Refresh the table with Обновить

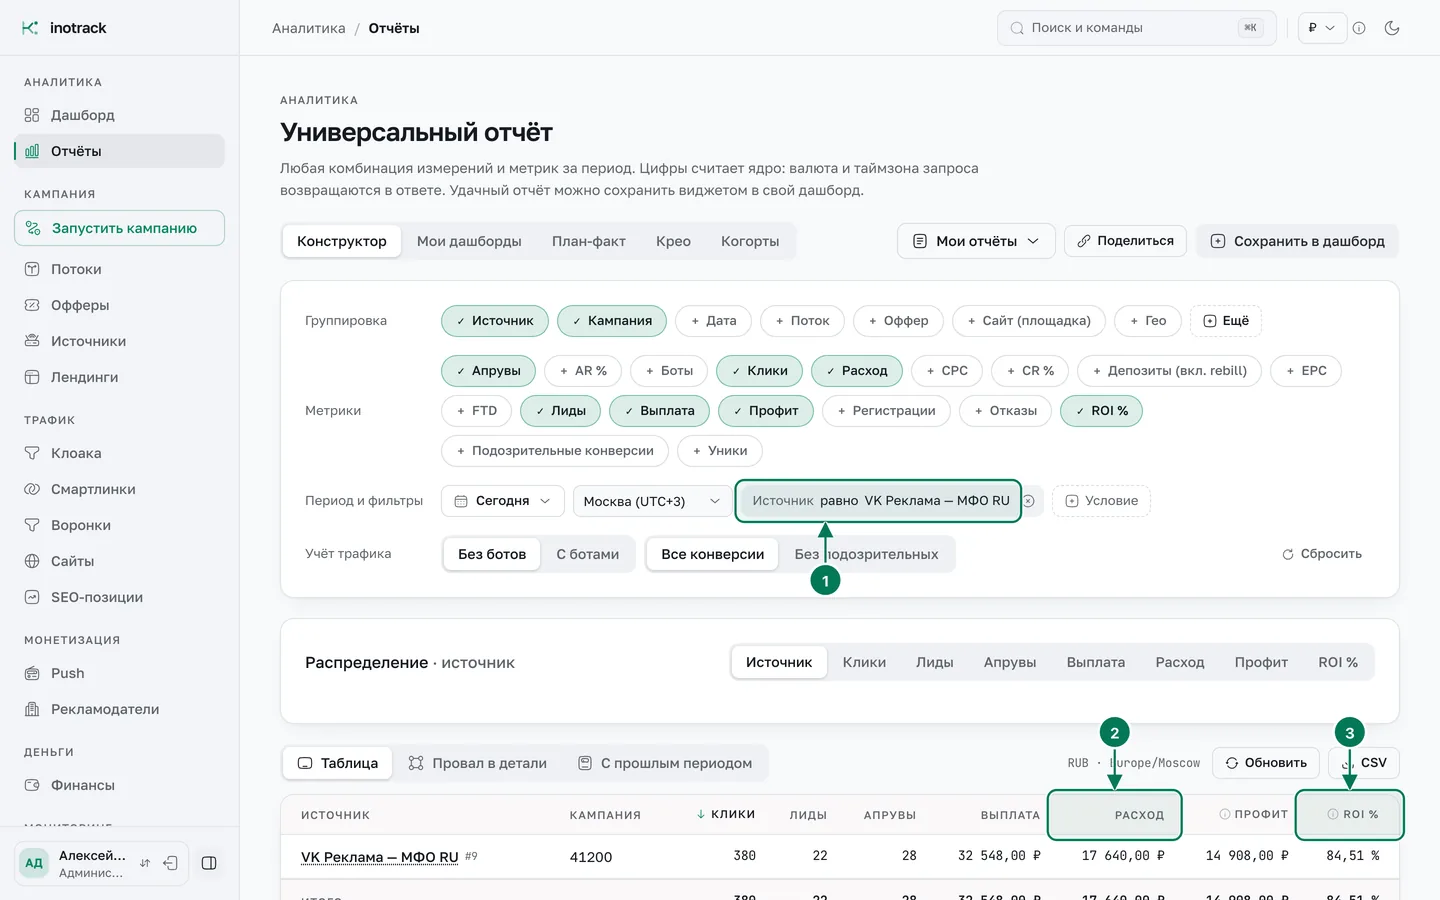[x=1266, y=763]
